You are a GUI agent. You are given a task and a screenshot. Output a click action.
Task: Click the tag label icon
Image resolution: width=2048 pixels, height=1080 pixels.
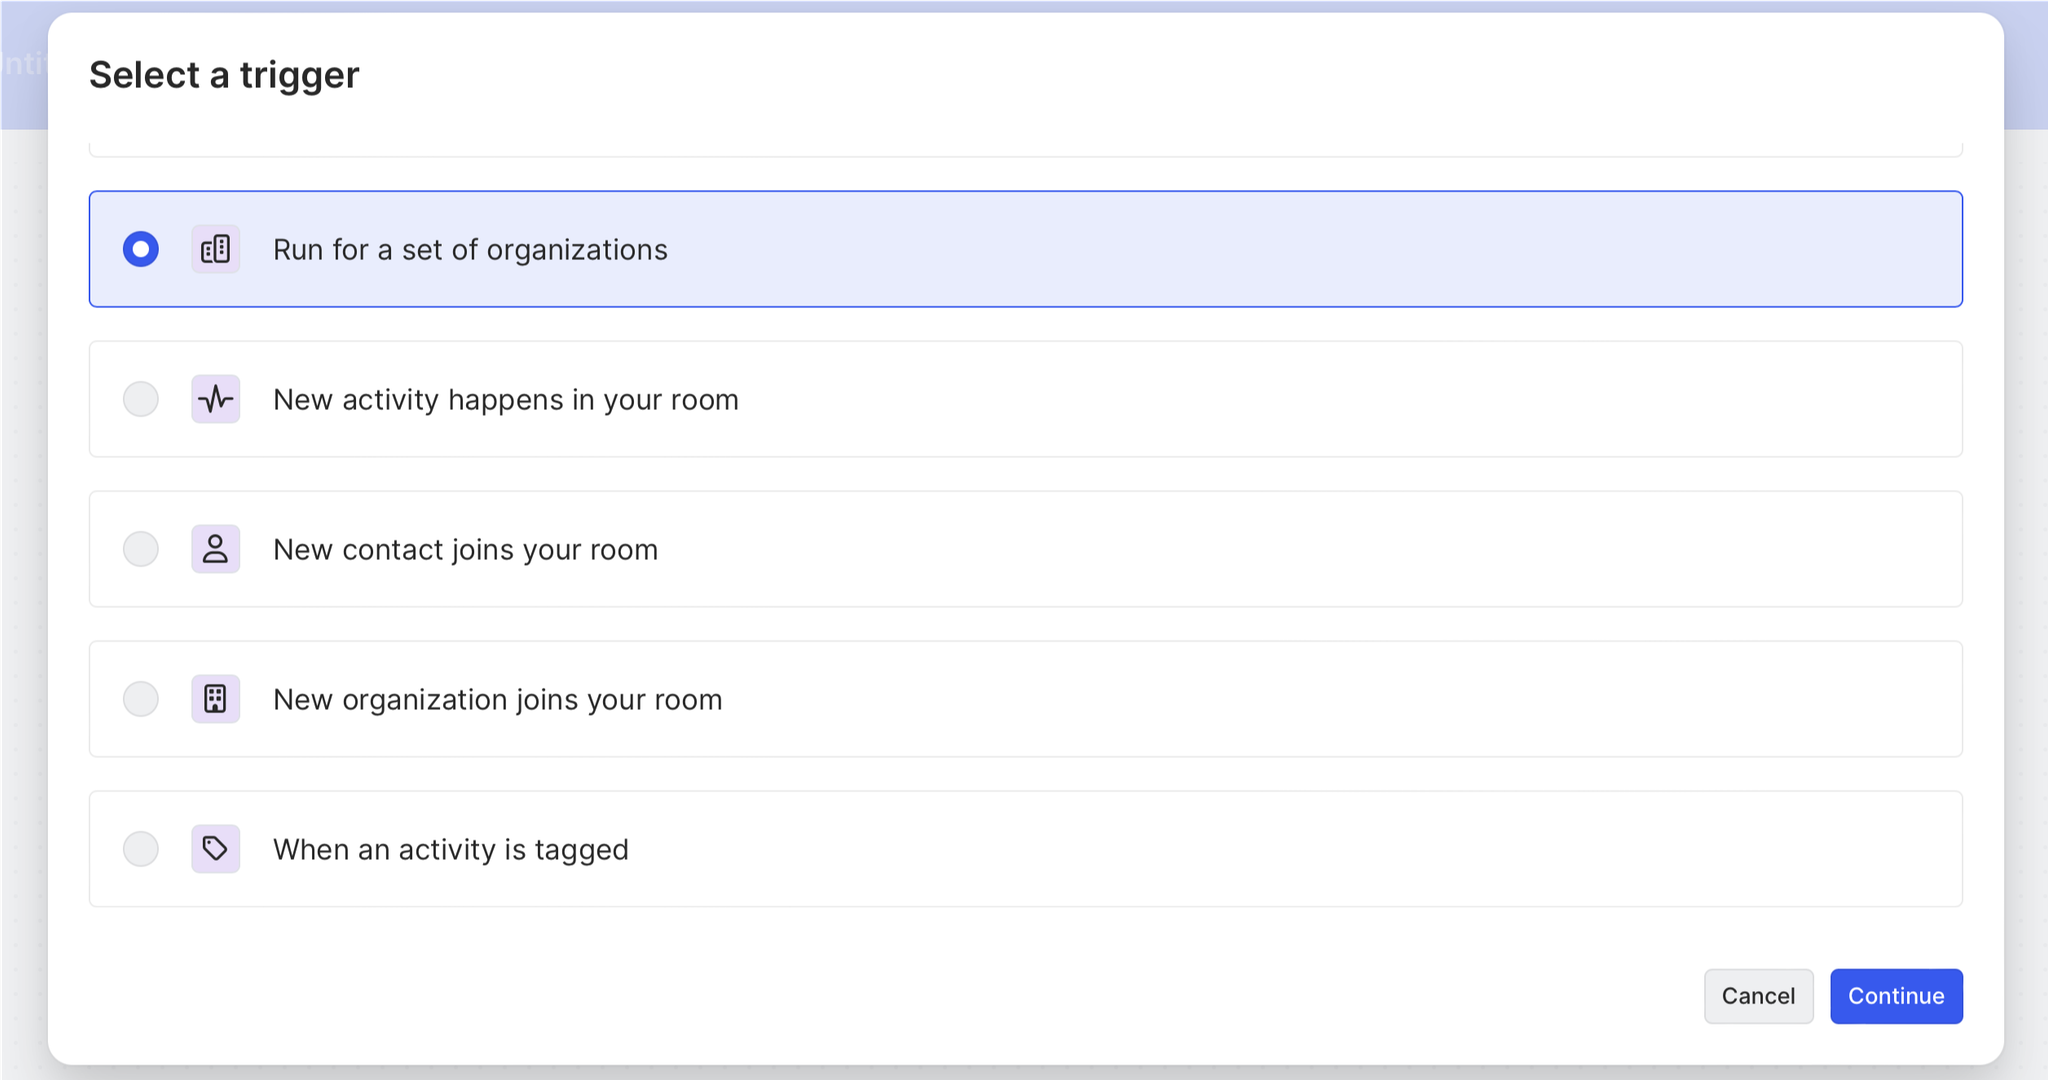215,849
